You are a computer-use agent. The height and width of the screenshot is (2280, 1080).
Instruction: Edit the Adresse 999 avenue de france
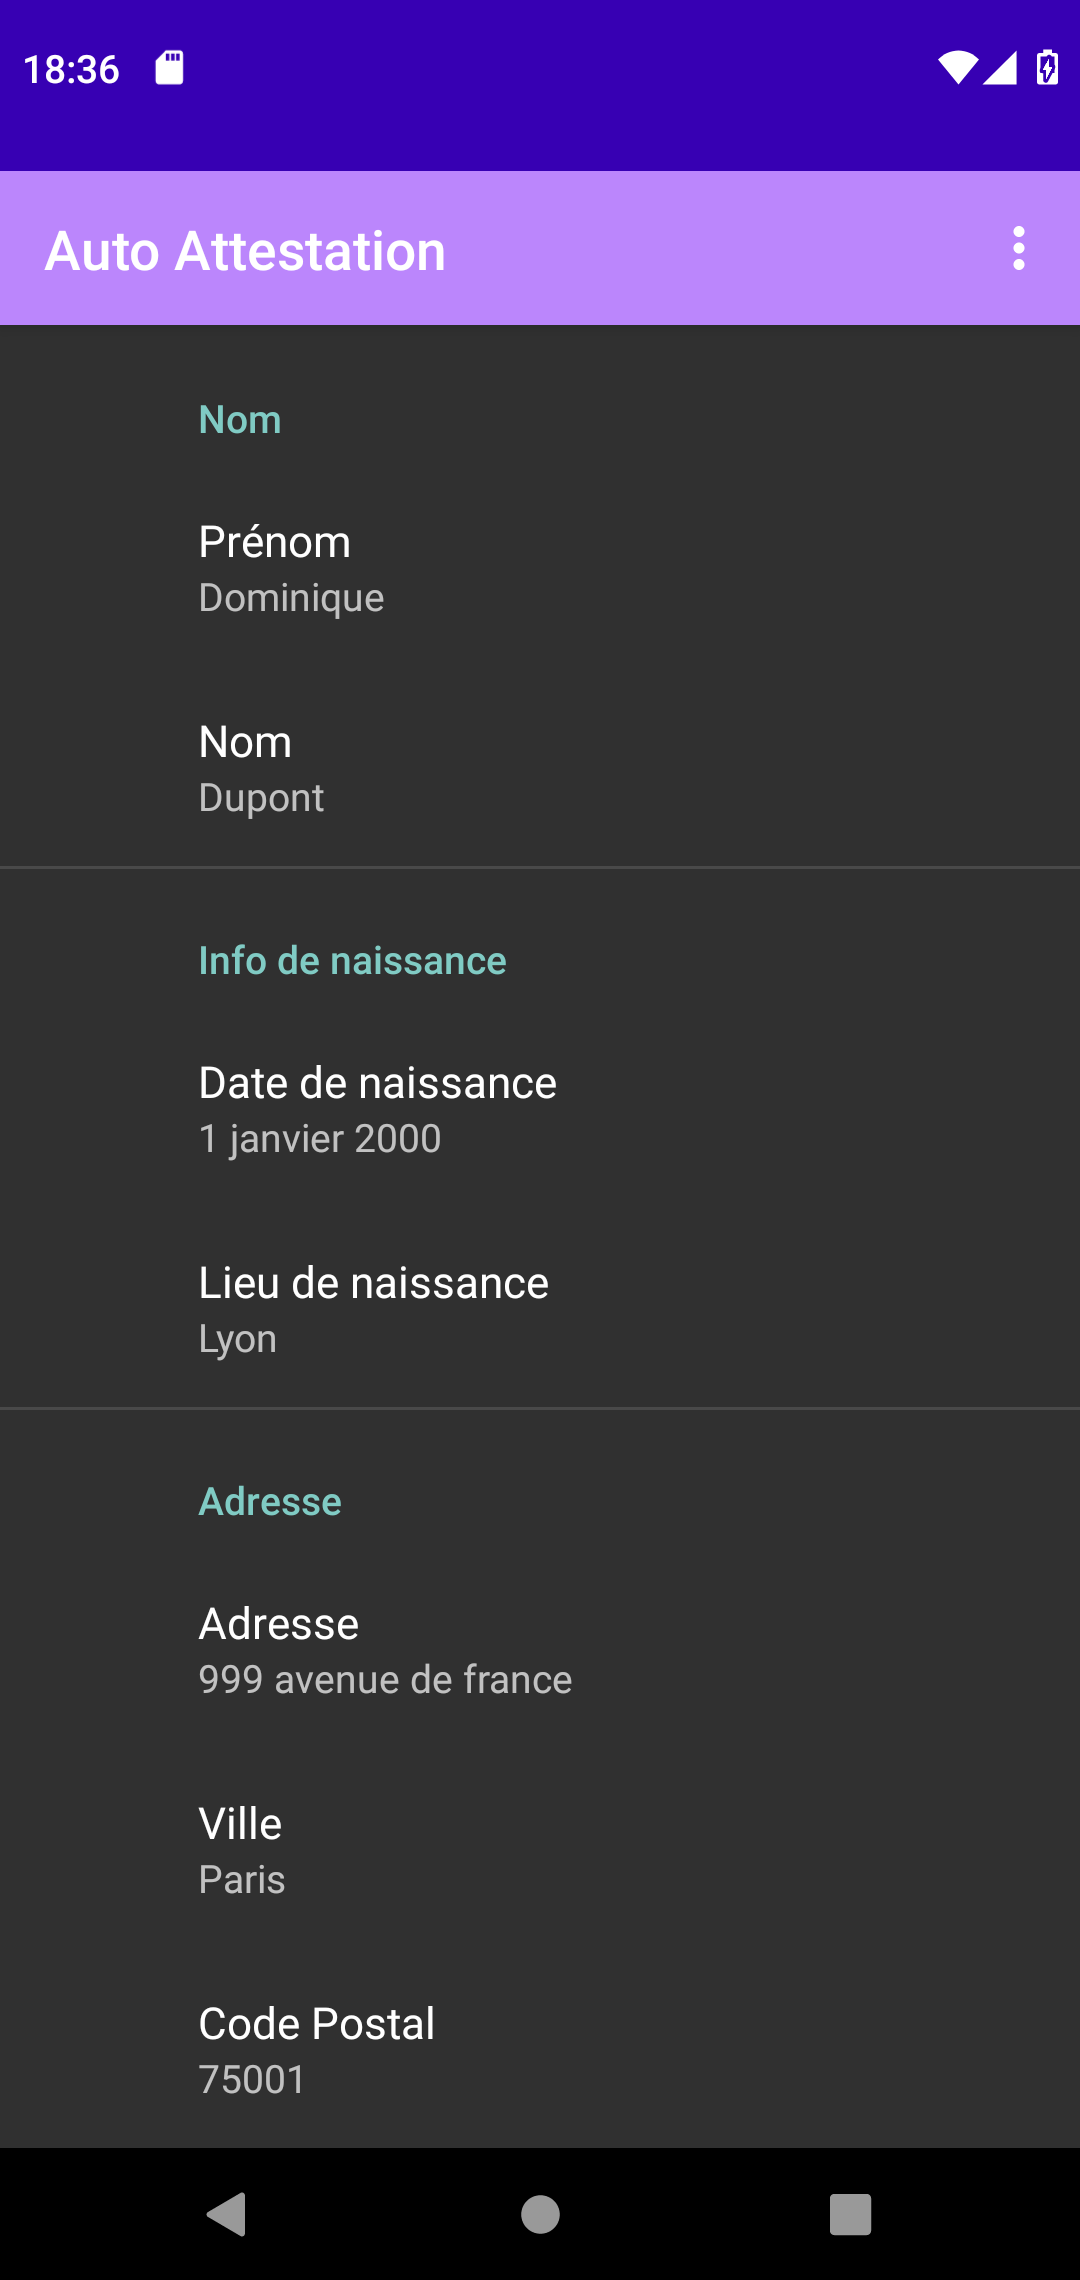pyautogui.click(x=540, y=1650)
